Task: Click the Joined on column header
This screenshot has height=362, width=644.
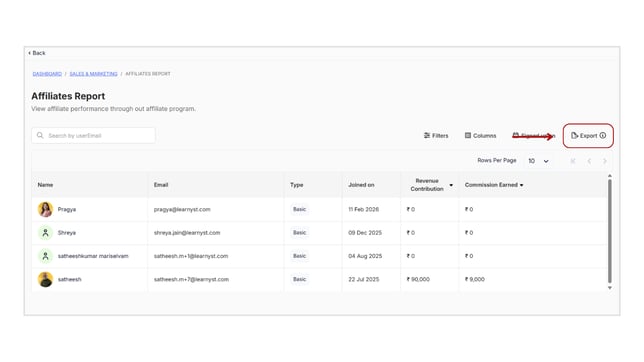Action: click(x=361, y=185)
